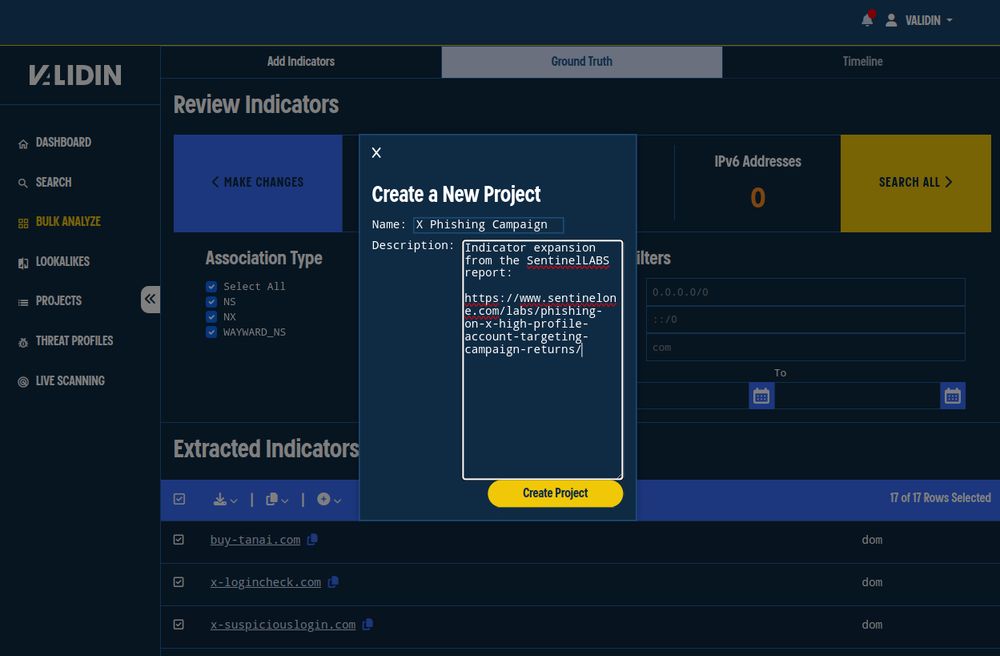Image resolution: width=1000 pixels, height=656 pixels.
Task: Click the Lookalikes sidebar icon
Action: point(23,263)
